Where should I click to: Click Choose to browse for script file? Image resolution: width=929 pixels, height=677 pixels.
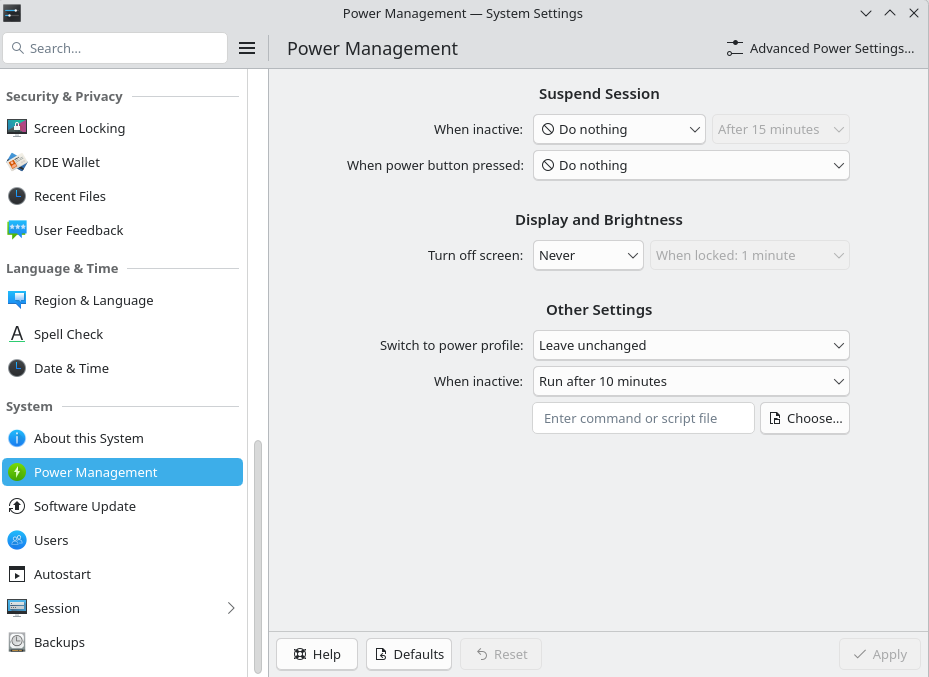click(805, 418)
